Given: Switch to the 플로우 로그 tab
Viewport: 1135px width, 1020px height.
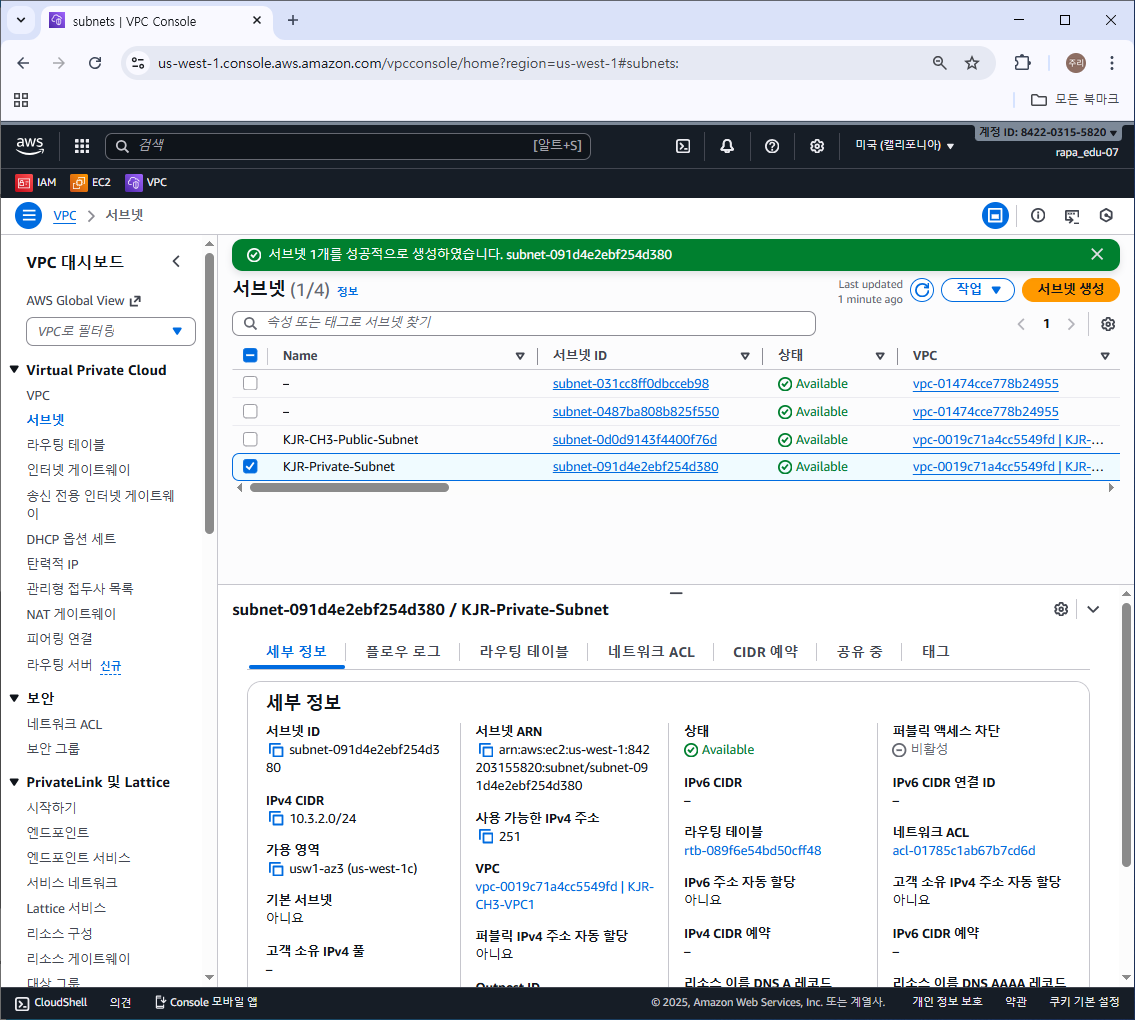Looking at the screenshot, I should pos(402,652).
